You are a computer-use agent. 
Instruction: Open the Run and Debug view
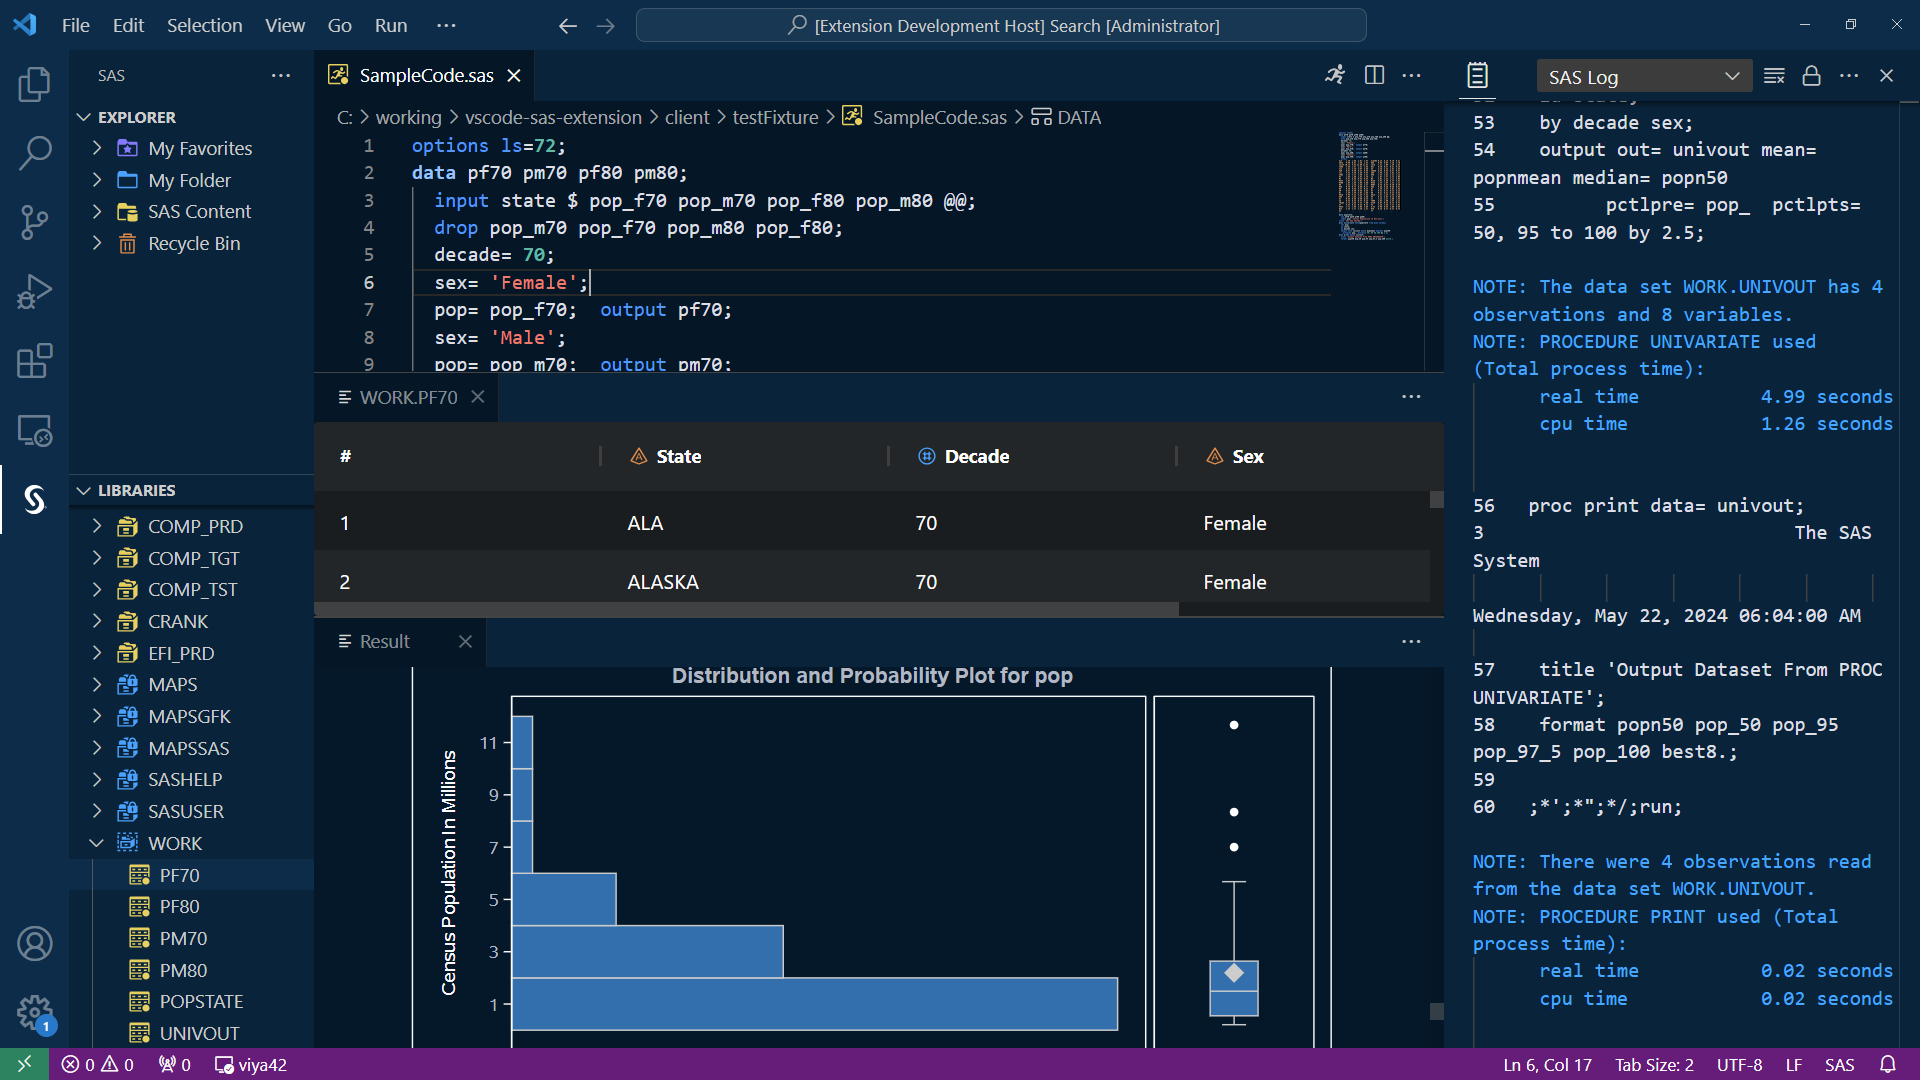pyautogui.click(x=34, y=292)
